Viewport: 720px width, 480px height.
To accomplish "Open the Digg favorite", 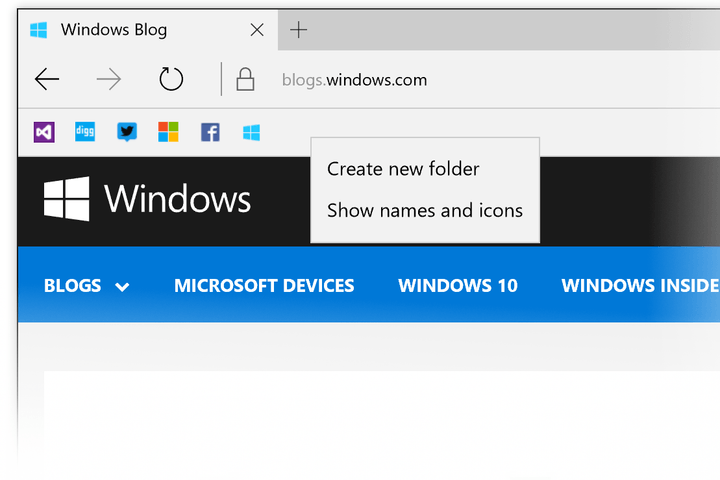I will (x=85, y=132).
